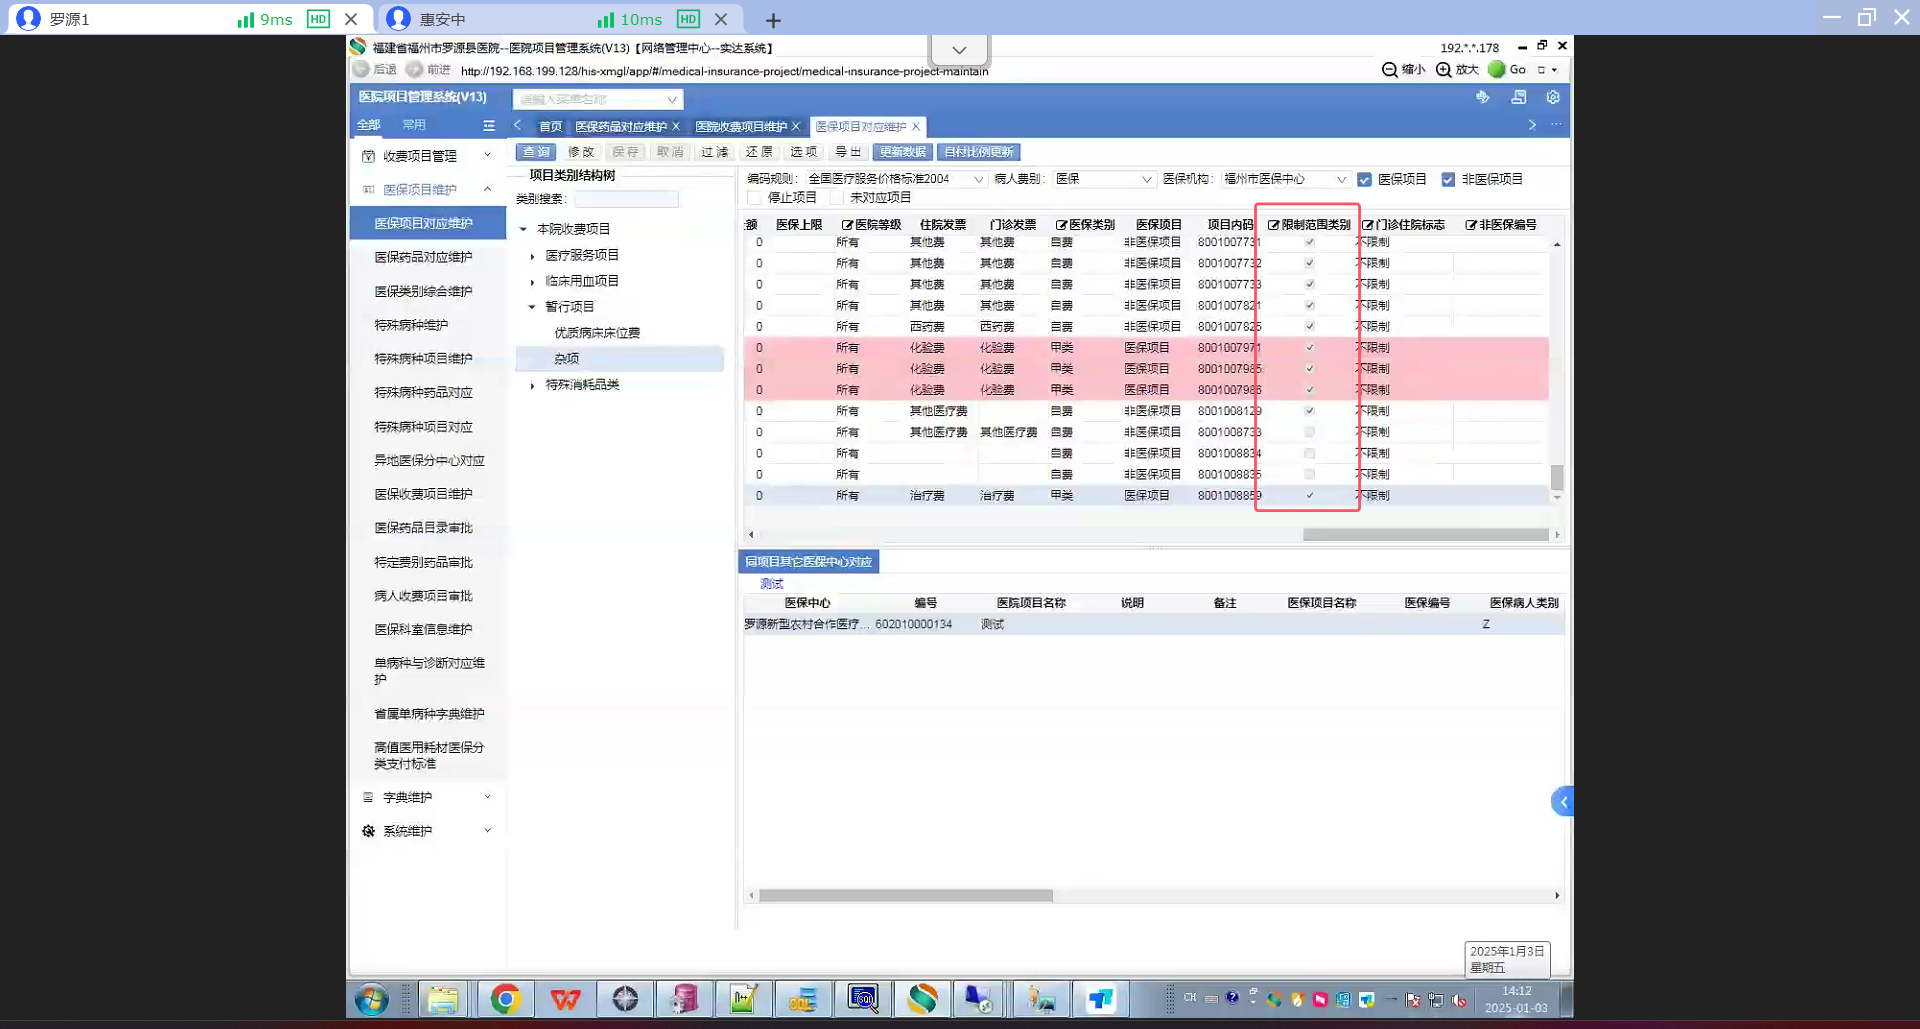1920x1029 pixels.
Task: Open the green-orange swirl app in taskbar
Action: click(x=922, y=999)
